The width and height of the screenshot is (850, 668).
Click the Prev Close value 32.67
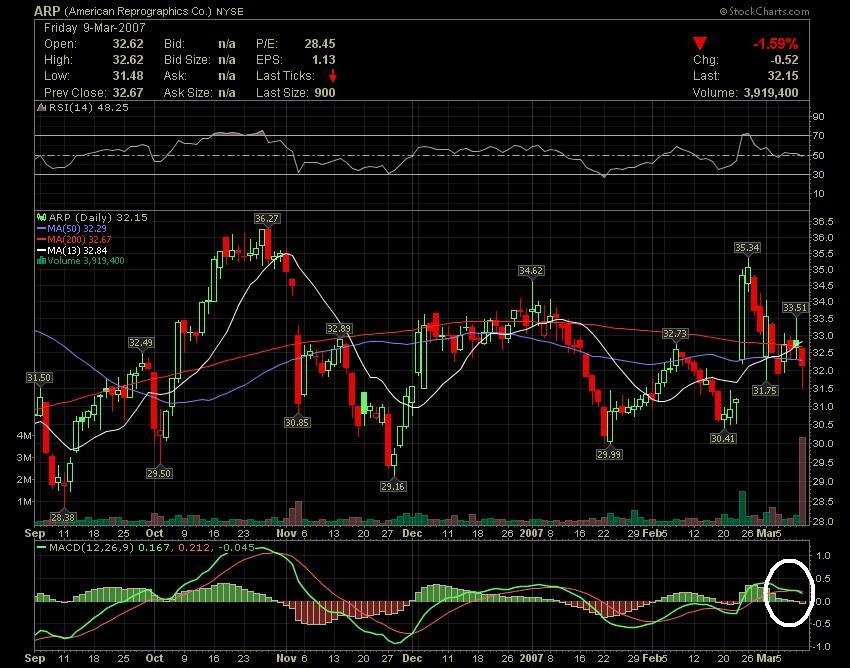tap(128, 93)
